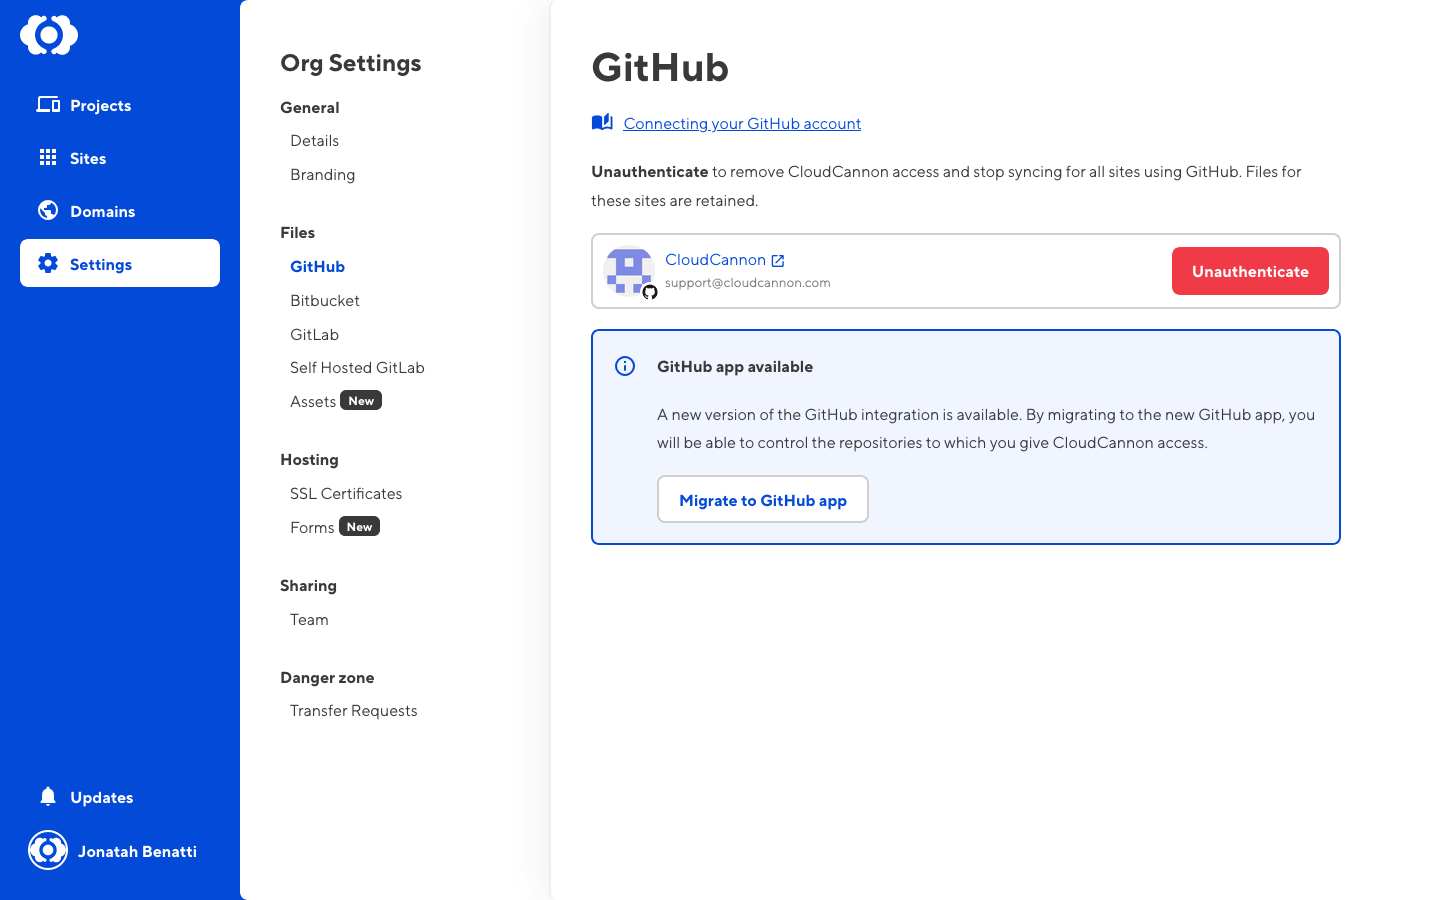Select Settings in the main navigation

120,263
